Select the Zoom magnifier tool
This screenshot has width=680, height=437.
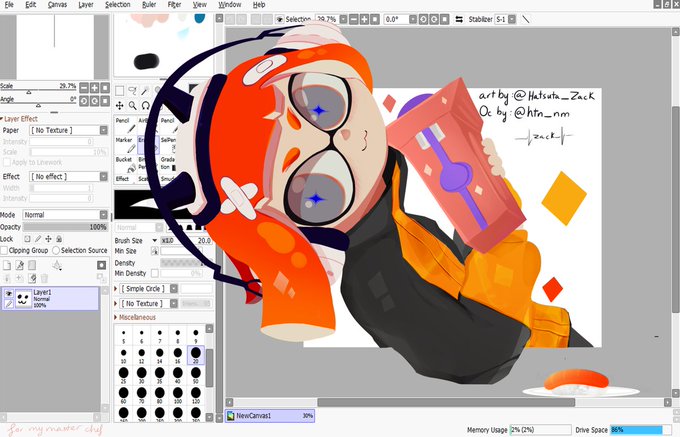132,105
